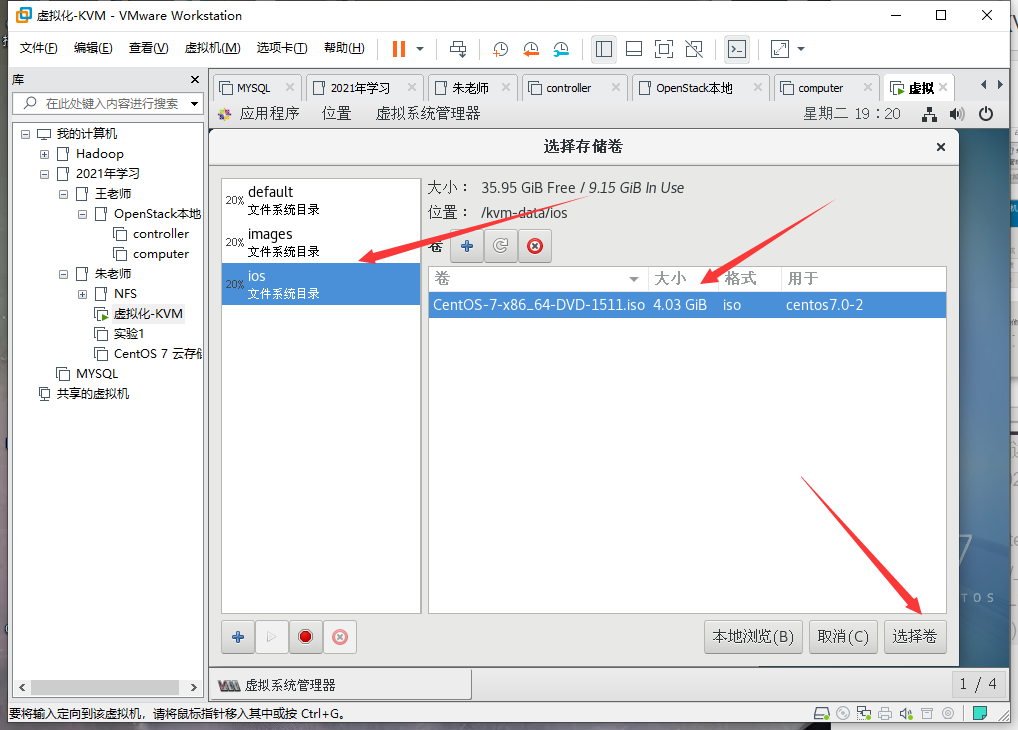Stop the storage pool red icon
Screen dimensions: 1018x730
tap(305, 637)
